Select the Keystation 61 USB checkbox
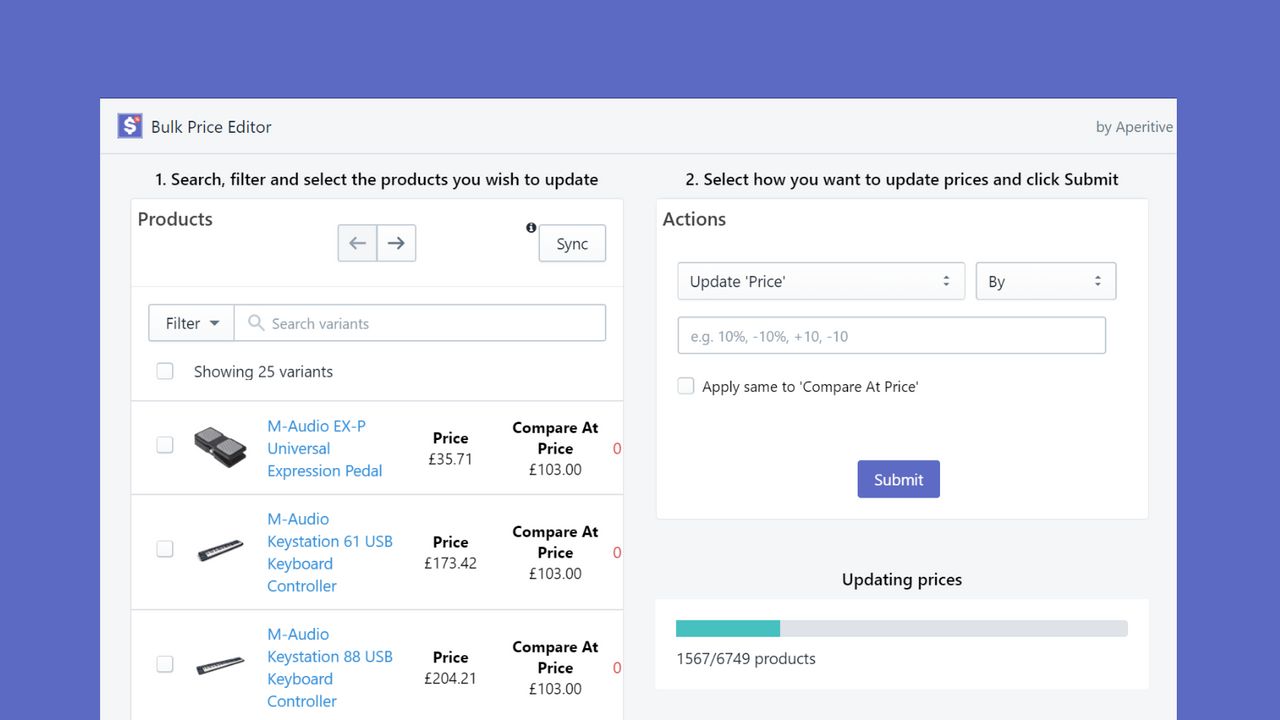 (165, 549)
